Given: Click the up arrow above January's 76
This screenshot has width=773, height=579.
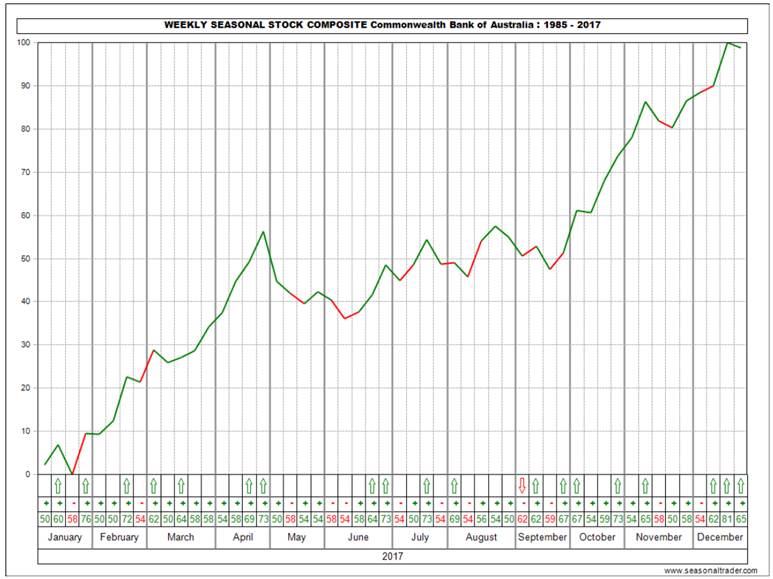Looking at the screenshot, I should pos(86,486).
